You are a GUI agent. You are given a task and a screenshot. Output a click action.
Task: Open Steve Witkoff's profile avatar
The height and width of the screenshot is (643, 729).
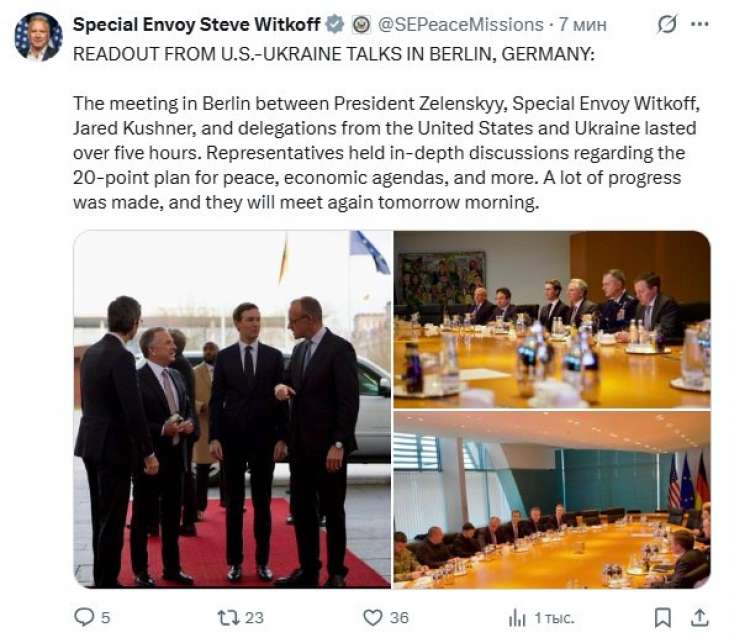[x=38, y=37]
